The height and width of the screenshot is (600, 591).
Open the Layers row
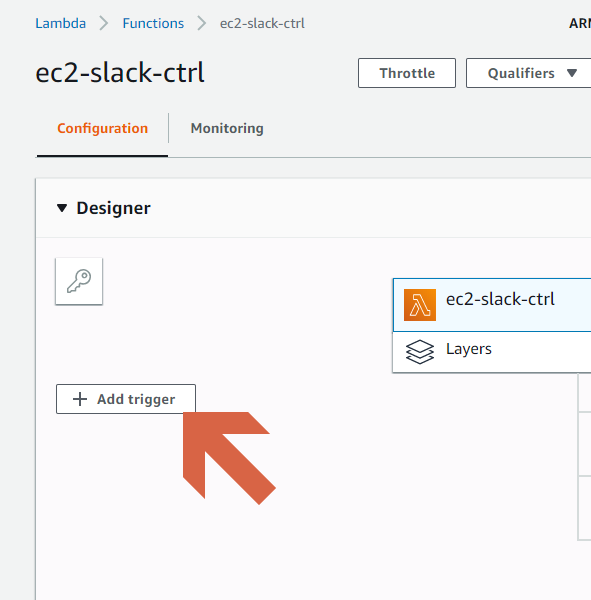(x=492, y=352)
